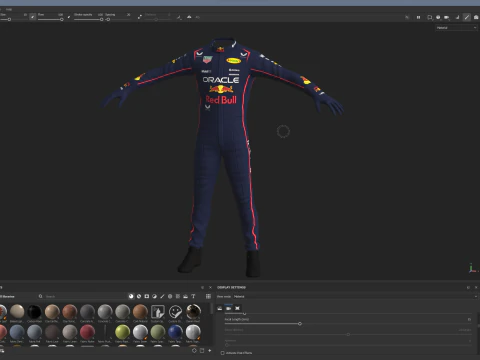The image size is (480, 360).
Task: Click the search magnifier in the assets panel
Action: coord(40,296)
